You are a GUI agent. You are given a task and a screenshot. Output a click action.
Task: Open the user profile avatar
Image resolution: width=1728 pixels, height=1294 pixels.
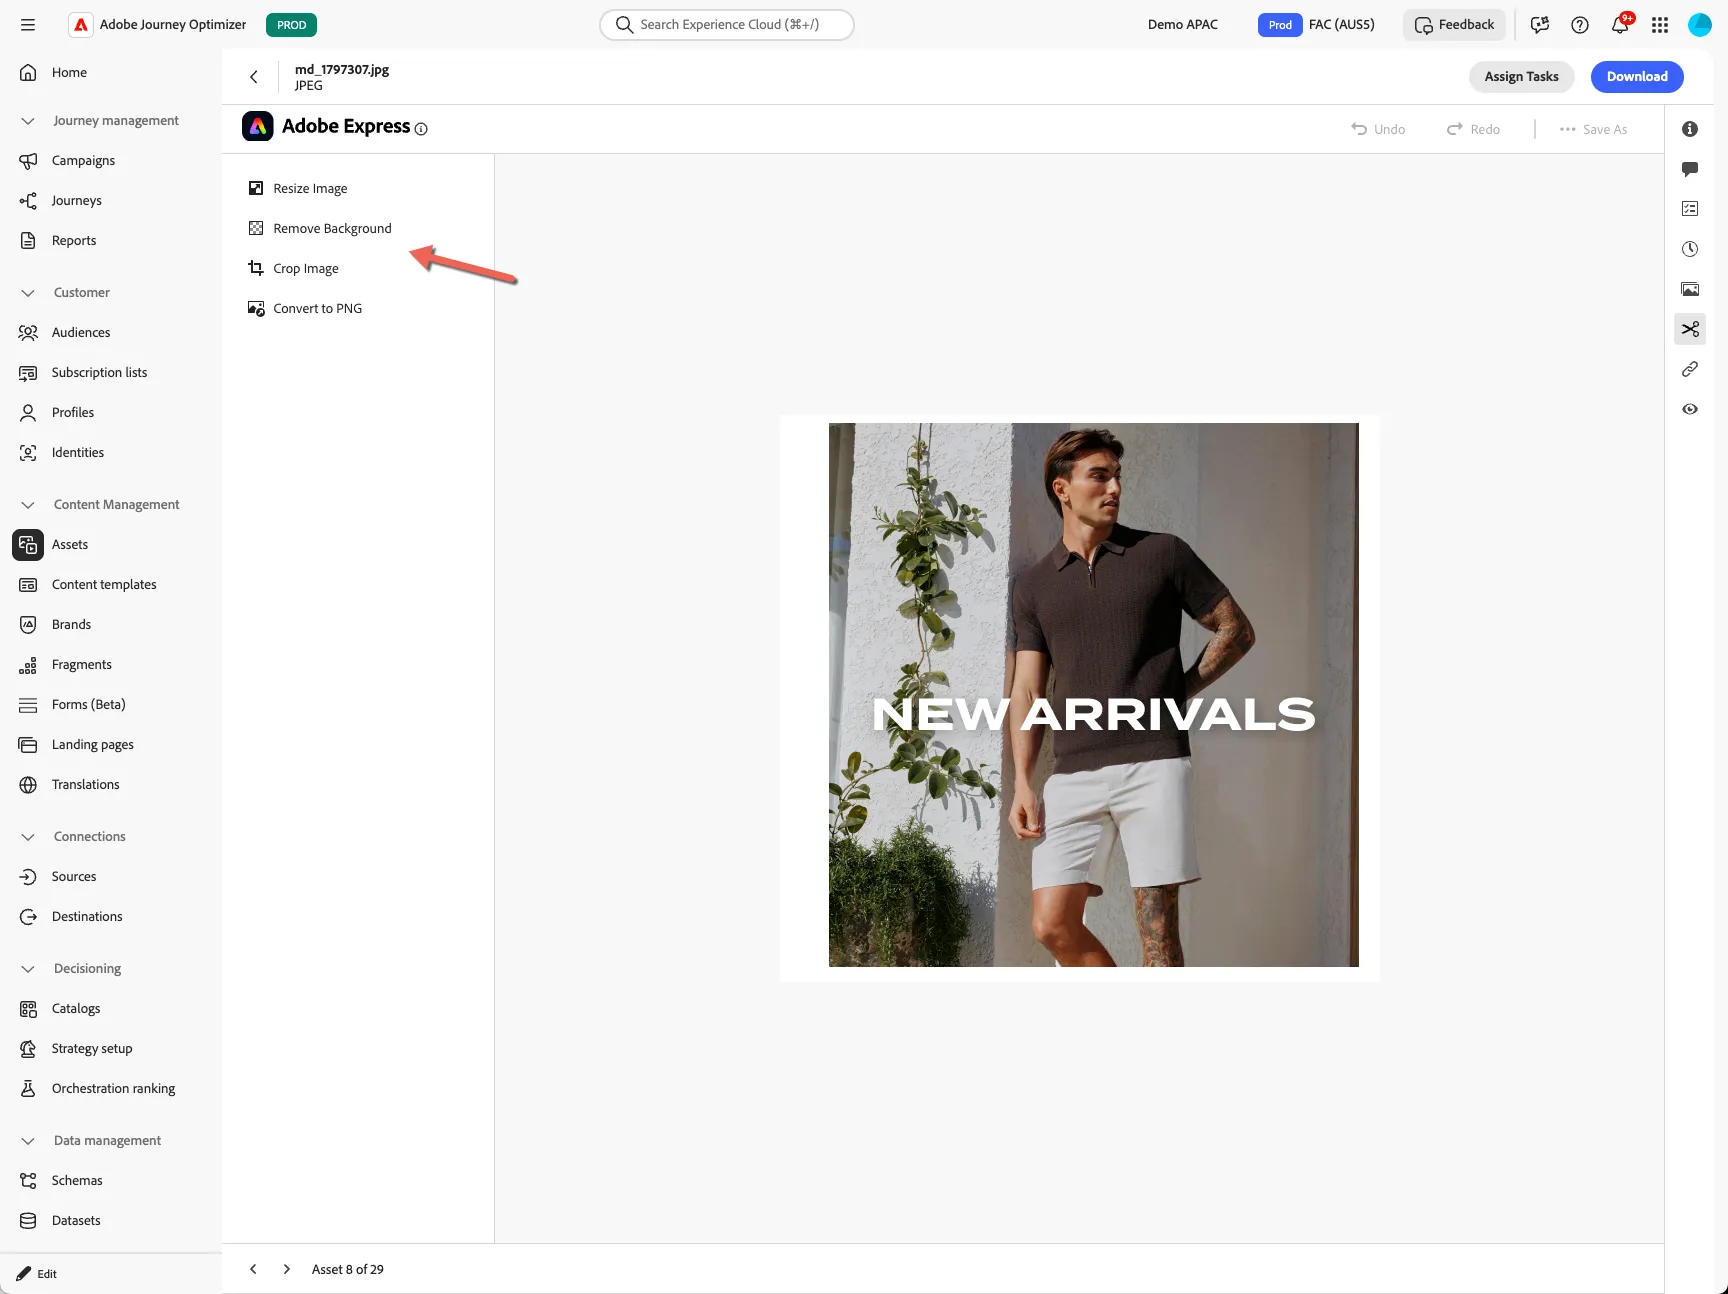[1700, 25]
